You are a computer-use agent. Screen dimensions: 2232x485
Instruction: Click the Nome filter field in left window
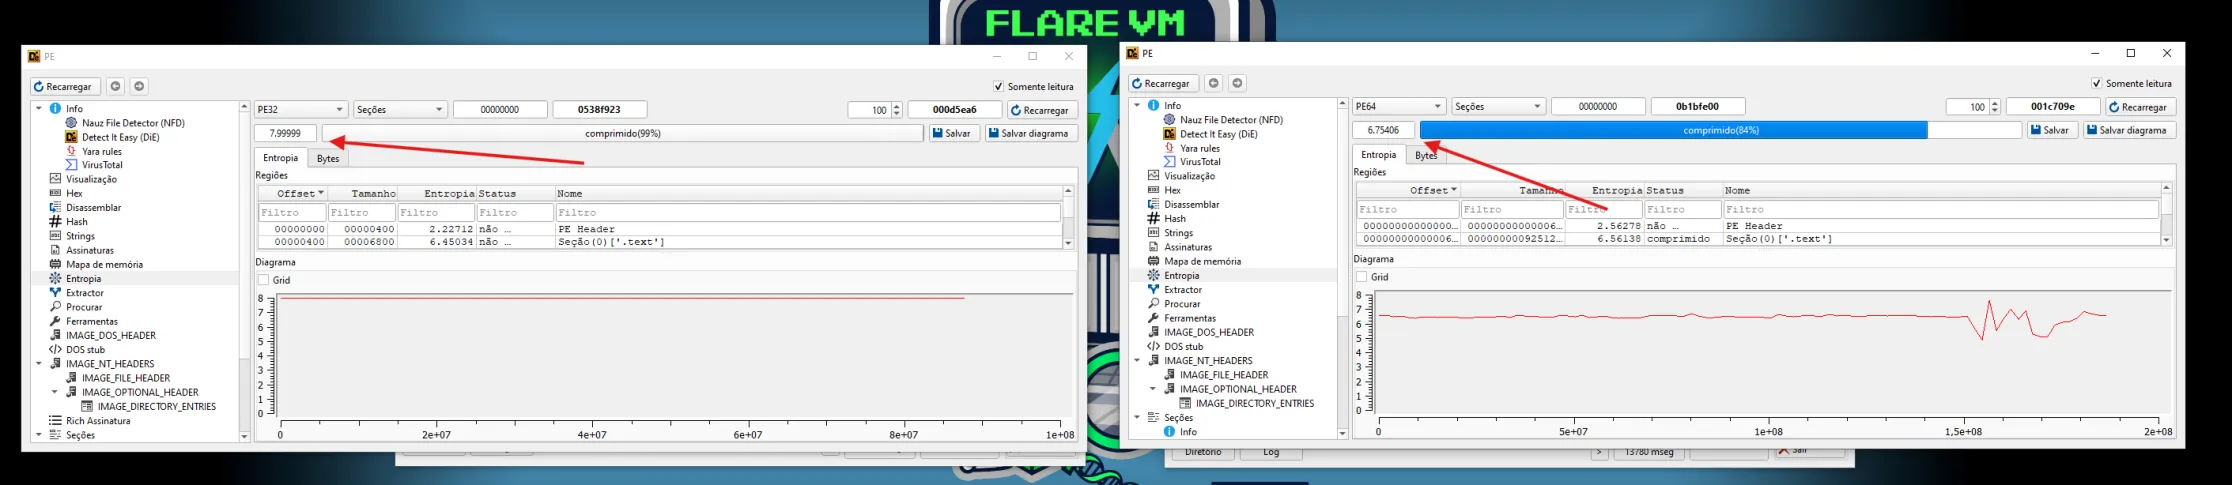tap(807, 213)
